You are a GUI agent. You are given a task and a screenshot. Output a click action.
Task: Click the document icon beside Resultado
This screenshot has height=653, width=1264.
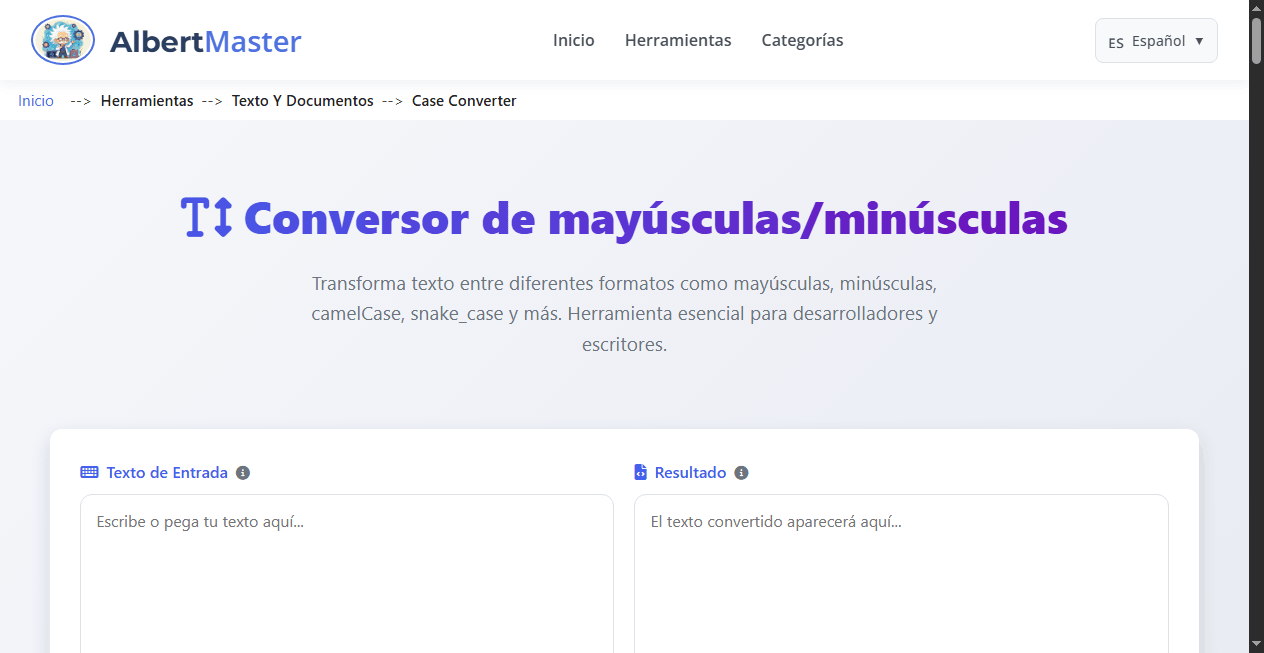point(641,472)
